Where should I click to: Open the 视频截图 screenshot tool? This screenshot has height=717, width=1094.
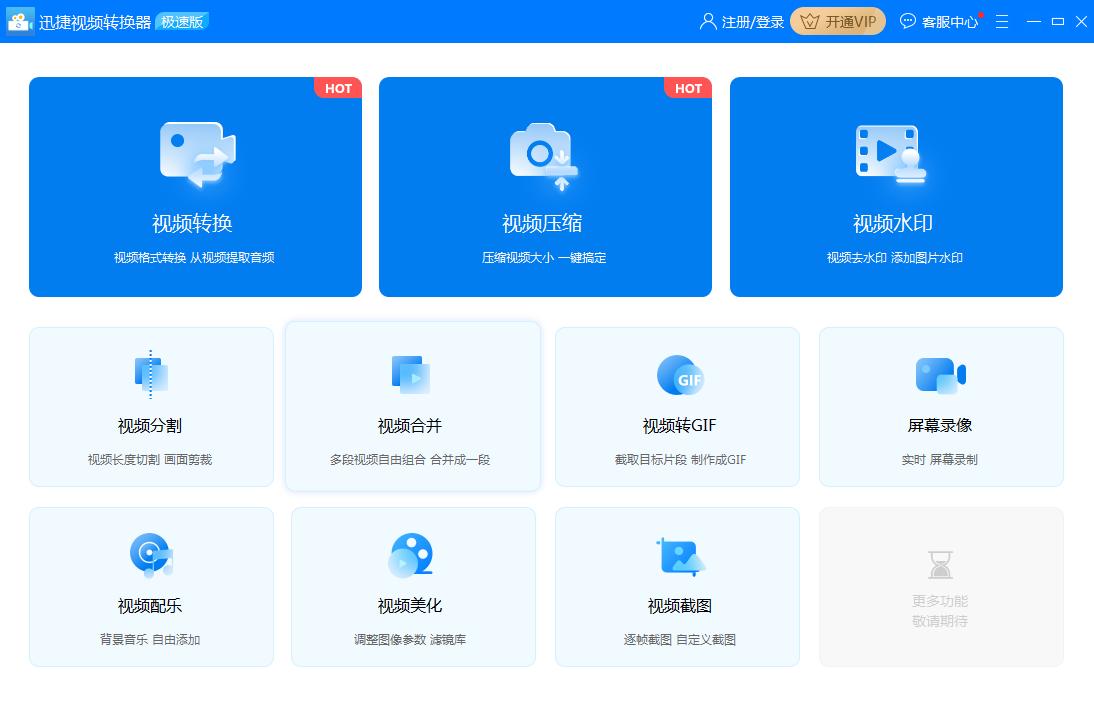pos(677,586)
